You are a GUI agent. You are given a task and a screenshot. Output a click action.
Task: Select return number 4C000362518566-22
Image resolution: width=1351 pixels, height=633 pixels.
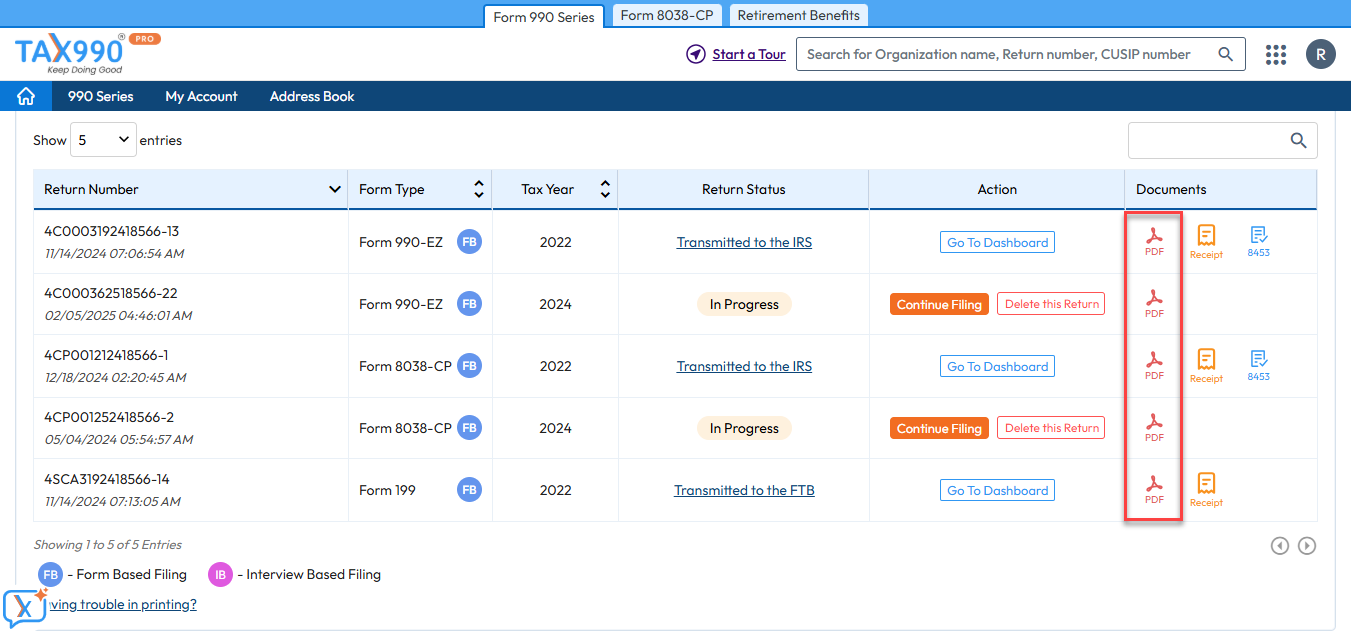click(111, 293)
